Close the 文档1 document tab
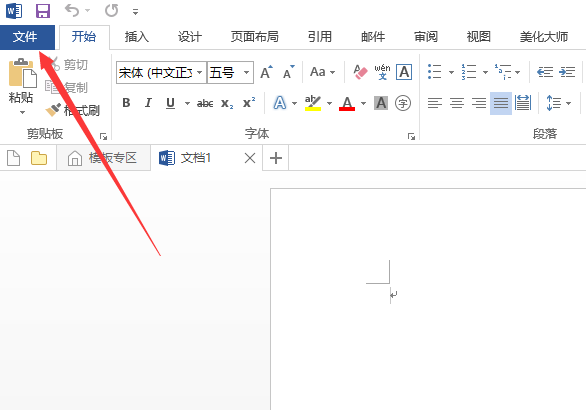The image size is (586, 410). [250, 158]
